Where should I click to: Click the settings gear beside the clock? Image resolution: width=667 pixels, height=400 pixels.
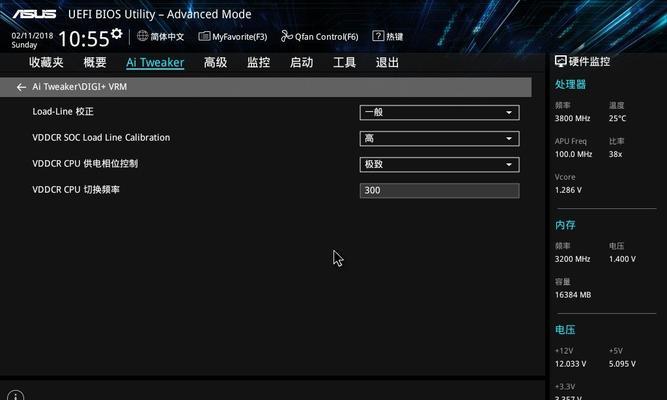click(x=117, y=34)
